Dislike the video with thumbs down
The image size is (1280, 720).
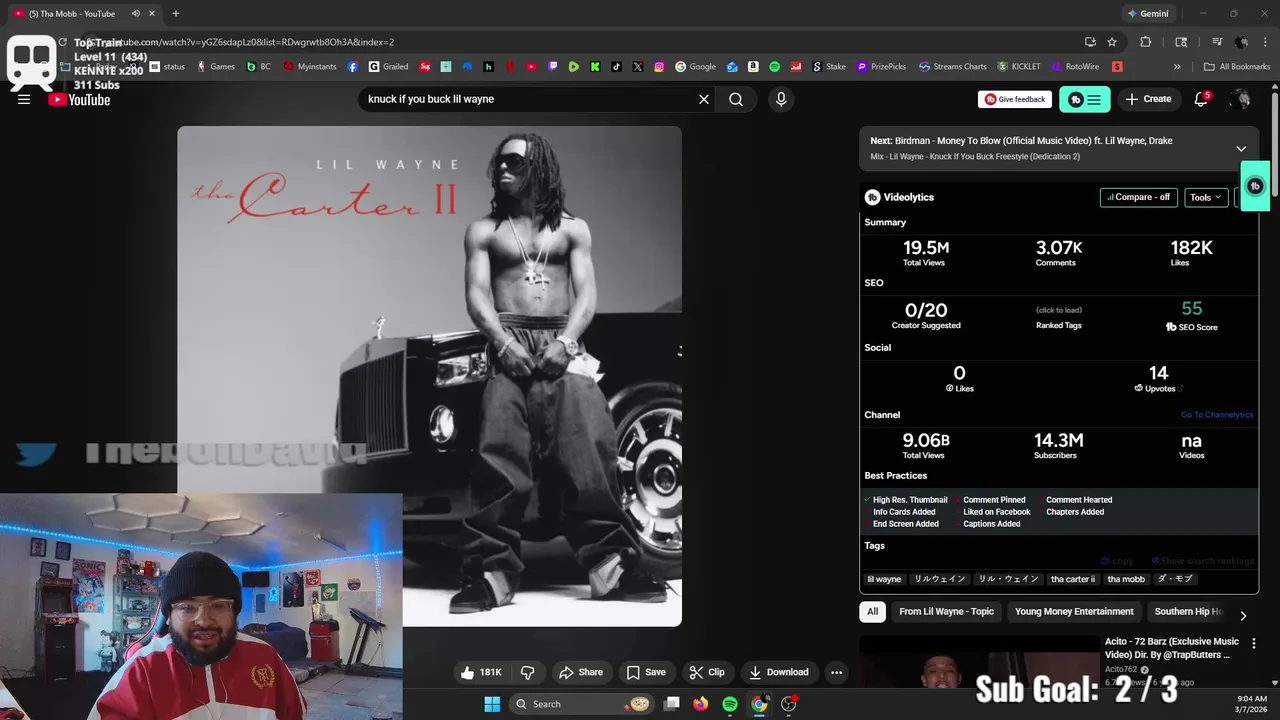(x=528, y=672)
